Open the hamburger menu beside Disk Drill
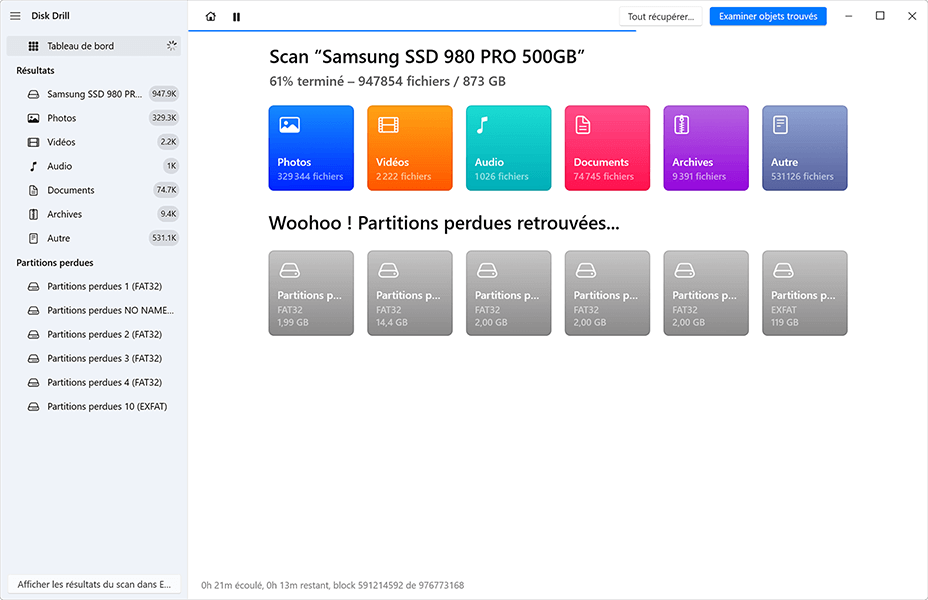Image resolution: width=928 pixels, height=600 pixels. click(x=15, y=16)
